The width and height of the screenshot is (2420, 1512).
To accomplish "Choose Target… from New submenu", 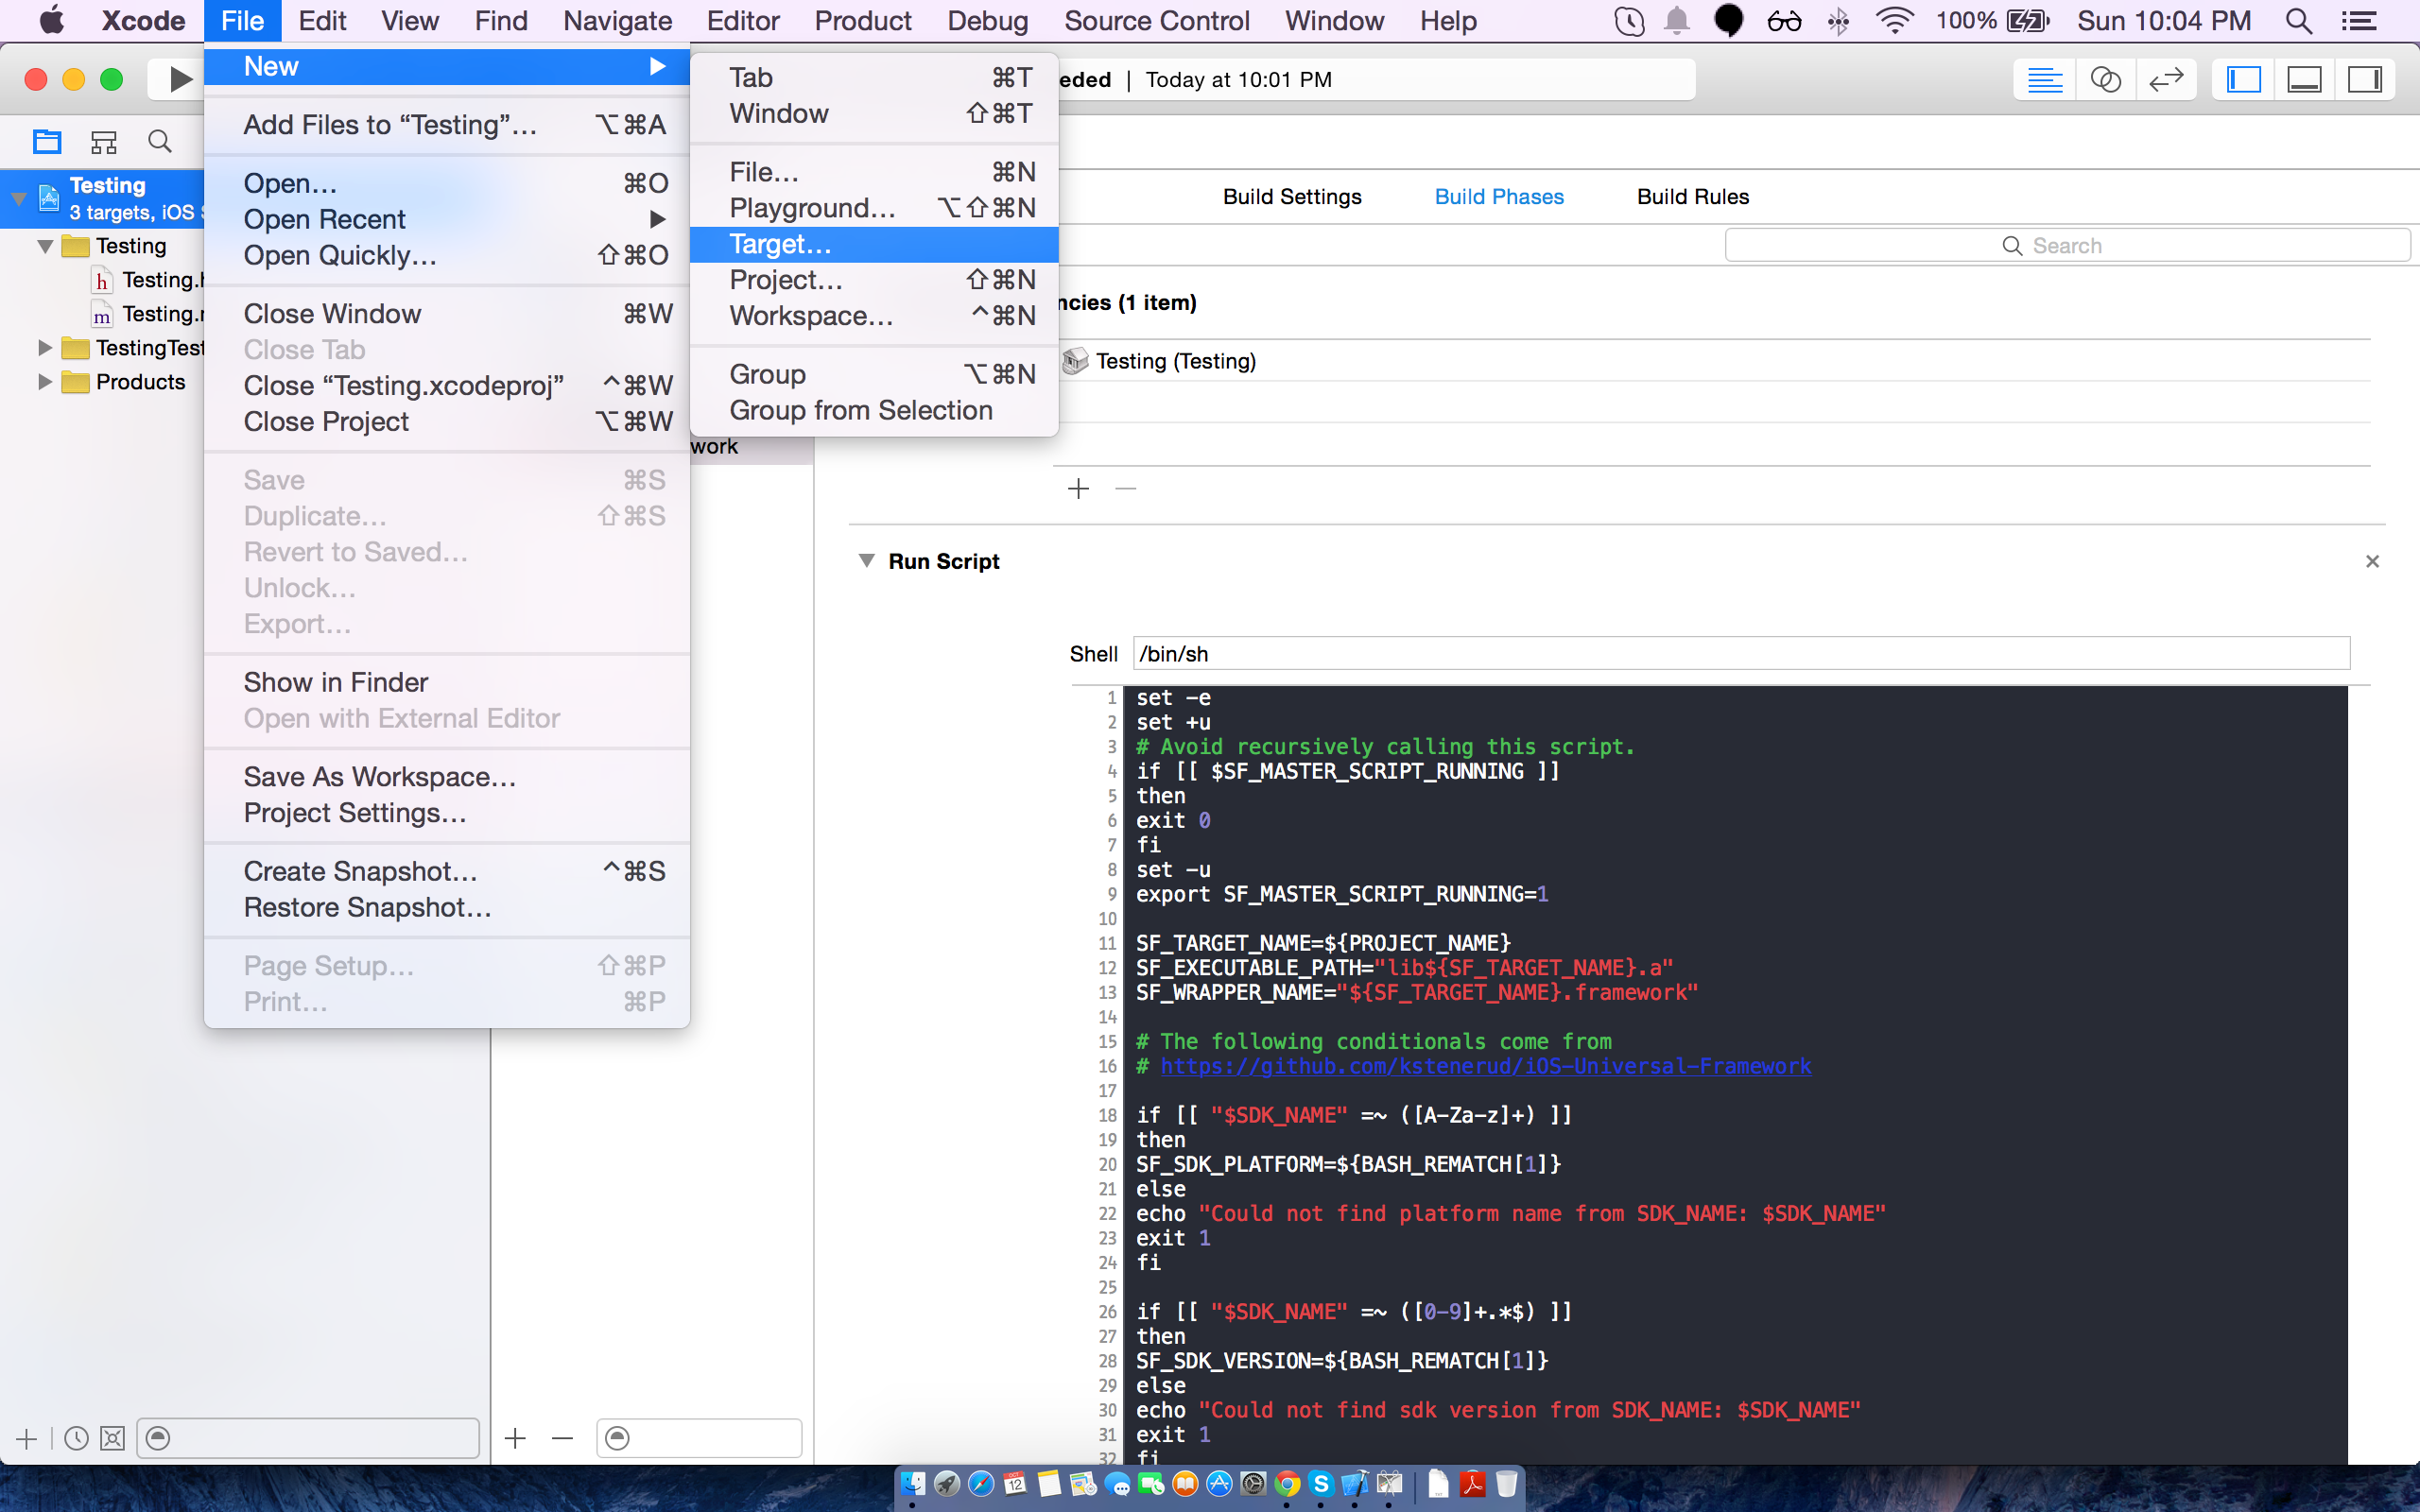I will pos(874,244).
